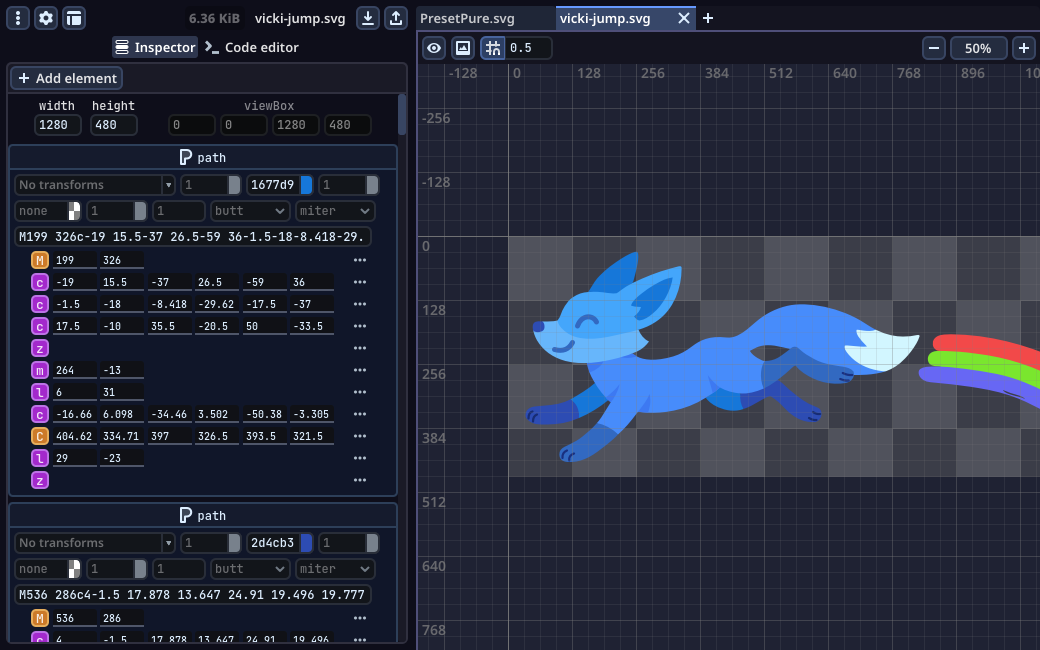
Task: Open options menu for l 29 -23 row
Action: [360, 458]
